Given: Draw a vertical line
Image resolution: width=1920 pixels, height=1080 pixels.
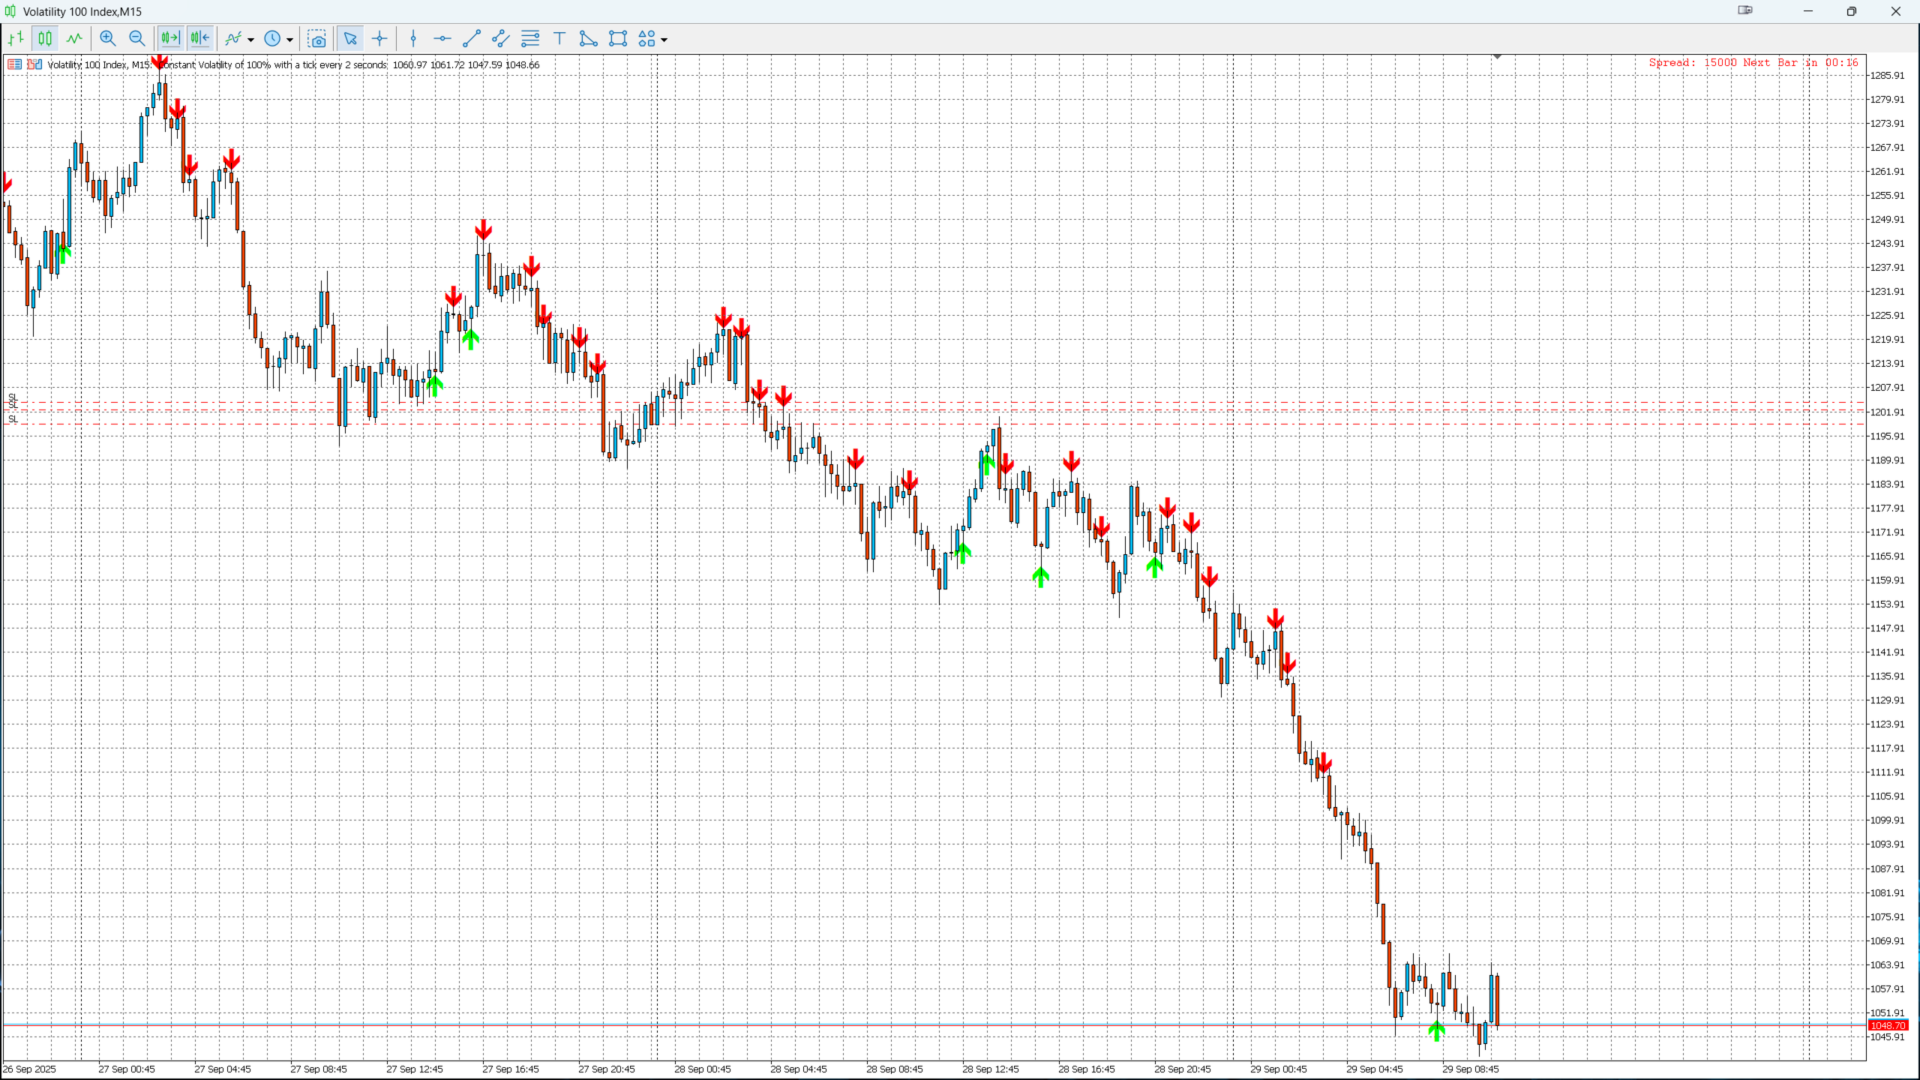Looking at the screenshot, I should 413,39.
